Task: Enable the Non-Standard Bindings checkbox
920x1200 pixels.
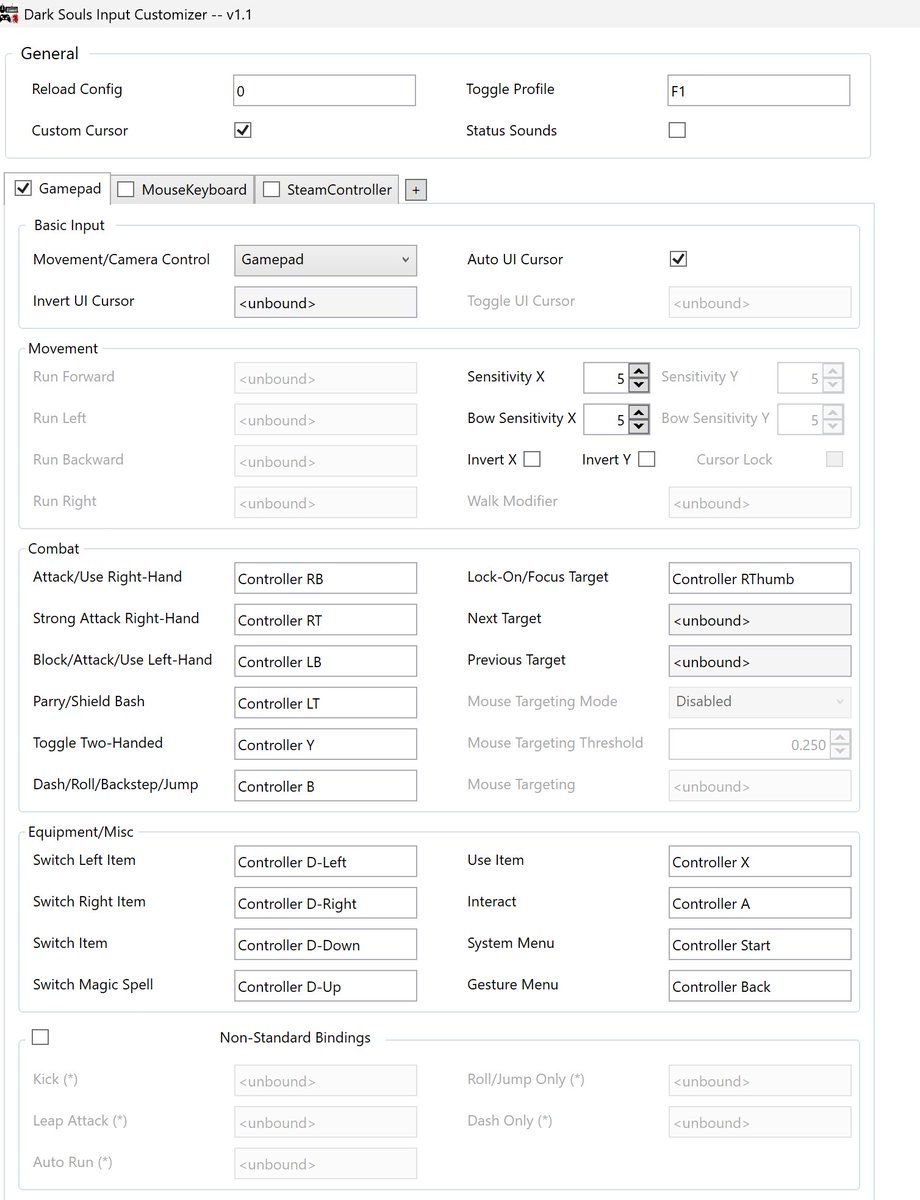Action: (x=40, y=1037)
